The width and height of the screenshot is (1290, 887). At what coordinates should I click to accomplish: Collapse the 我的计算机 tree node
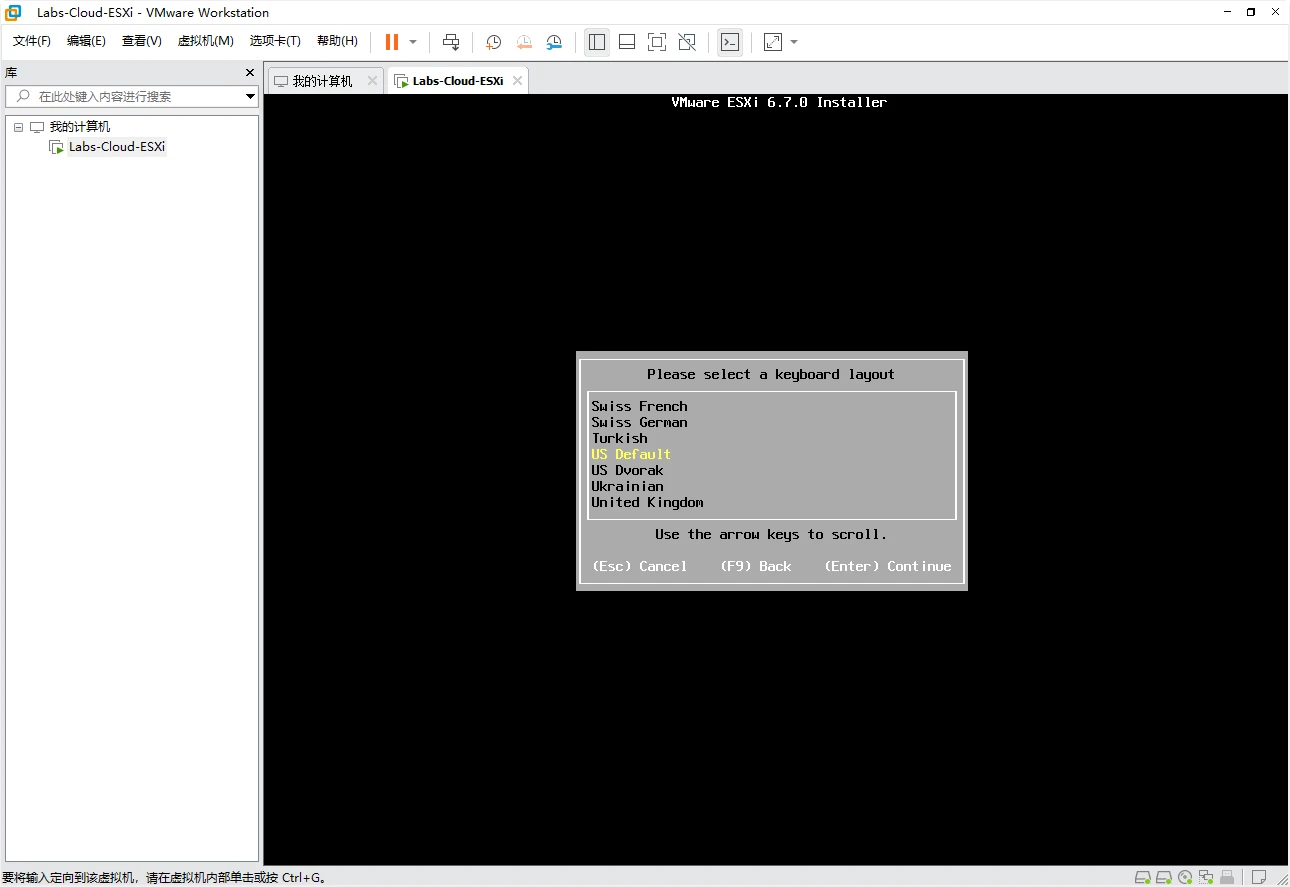[x=18, y=127]
